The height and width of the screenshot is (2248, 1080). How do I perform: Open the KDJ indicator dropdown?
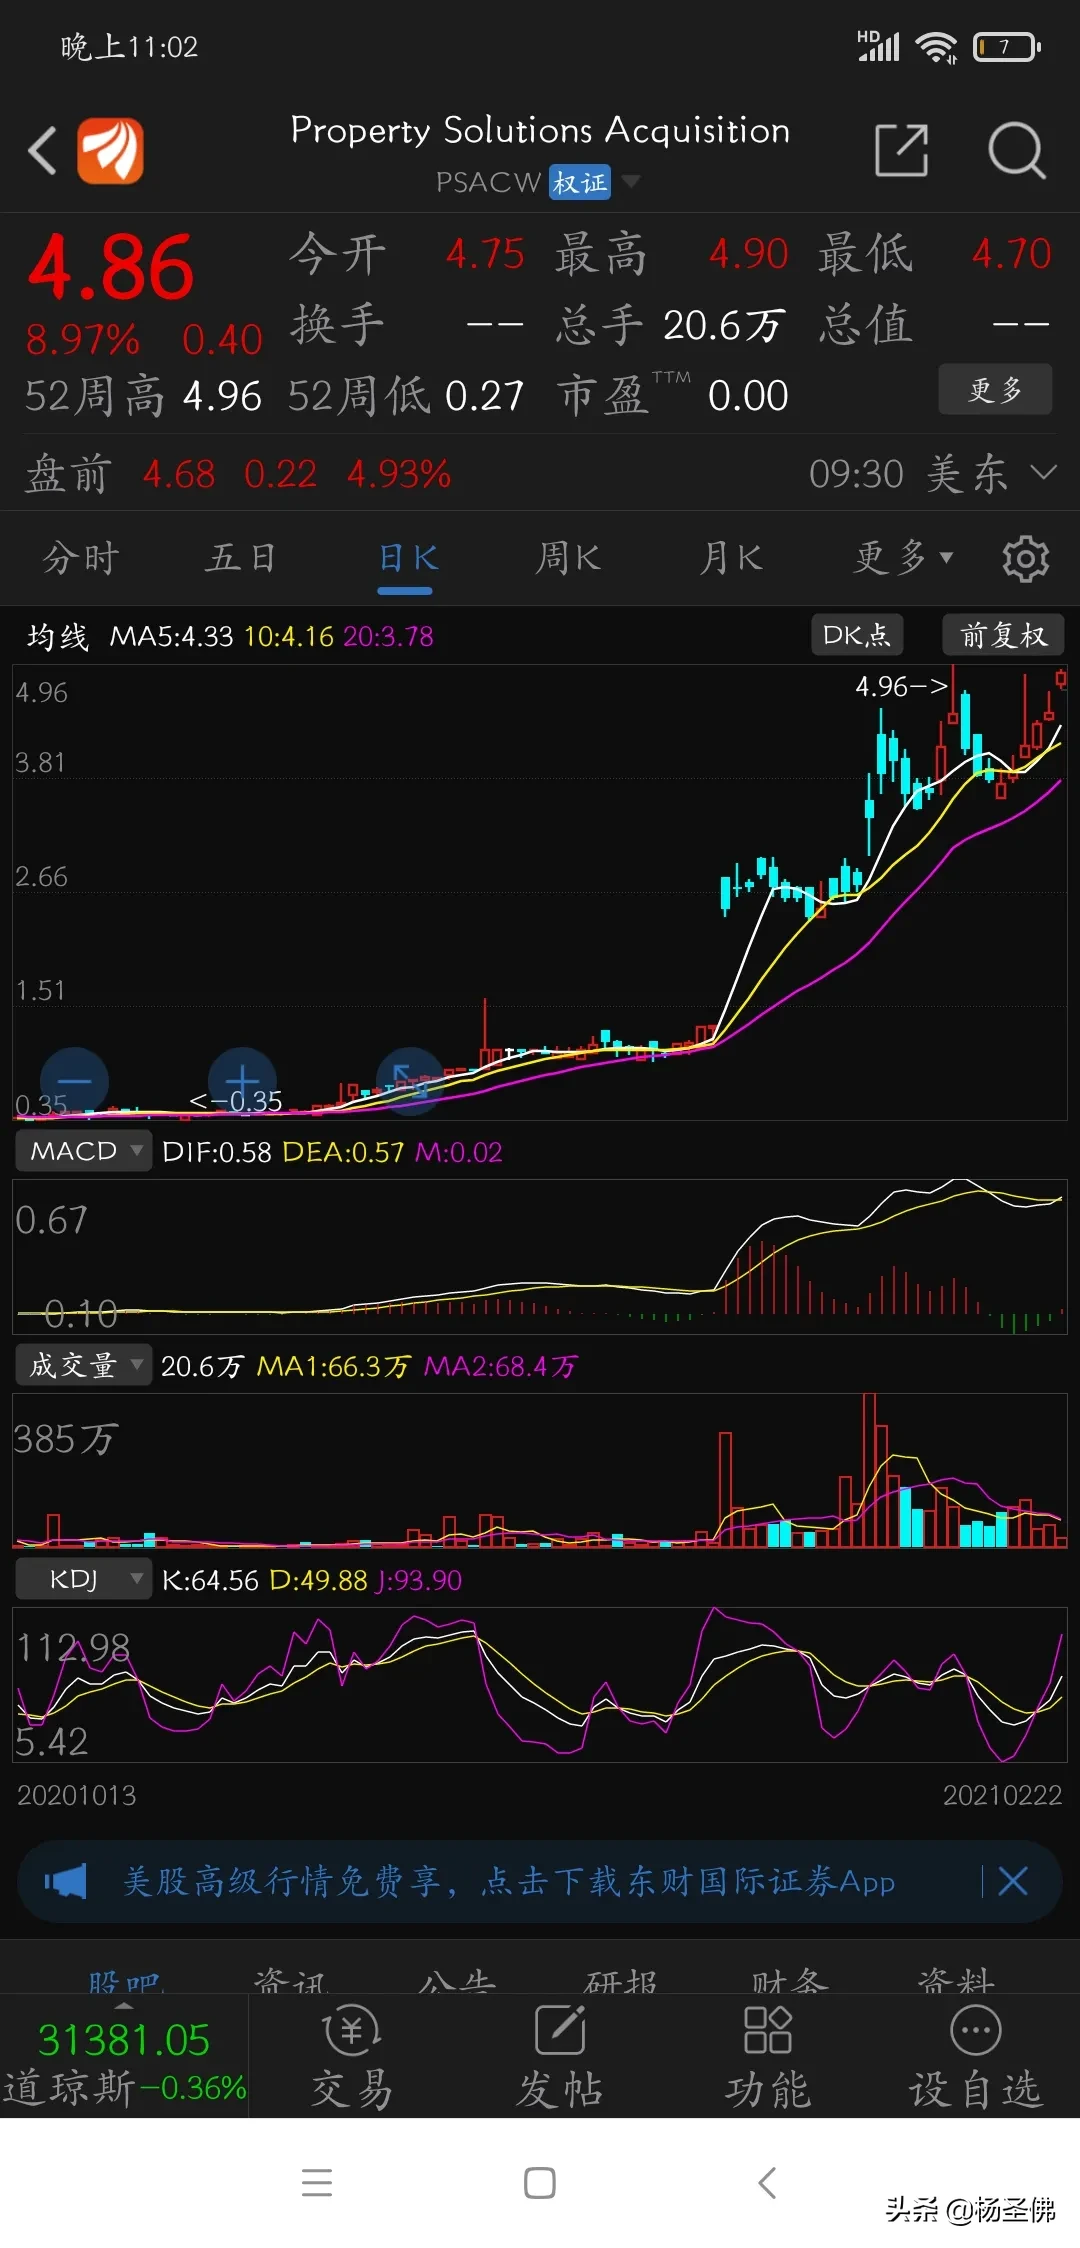tap(83, 1579)
